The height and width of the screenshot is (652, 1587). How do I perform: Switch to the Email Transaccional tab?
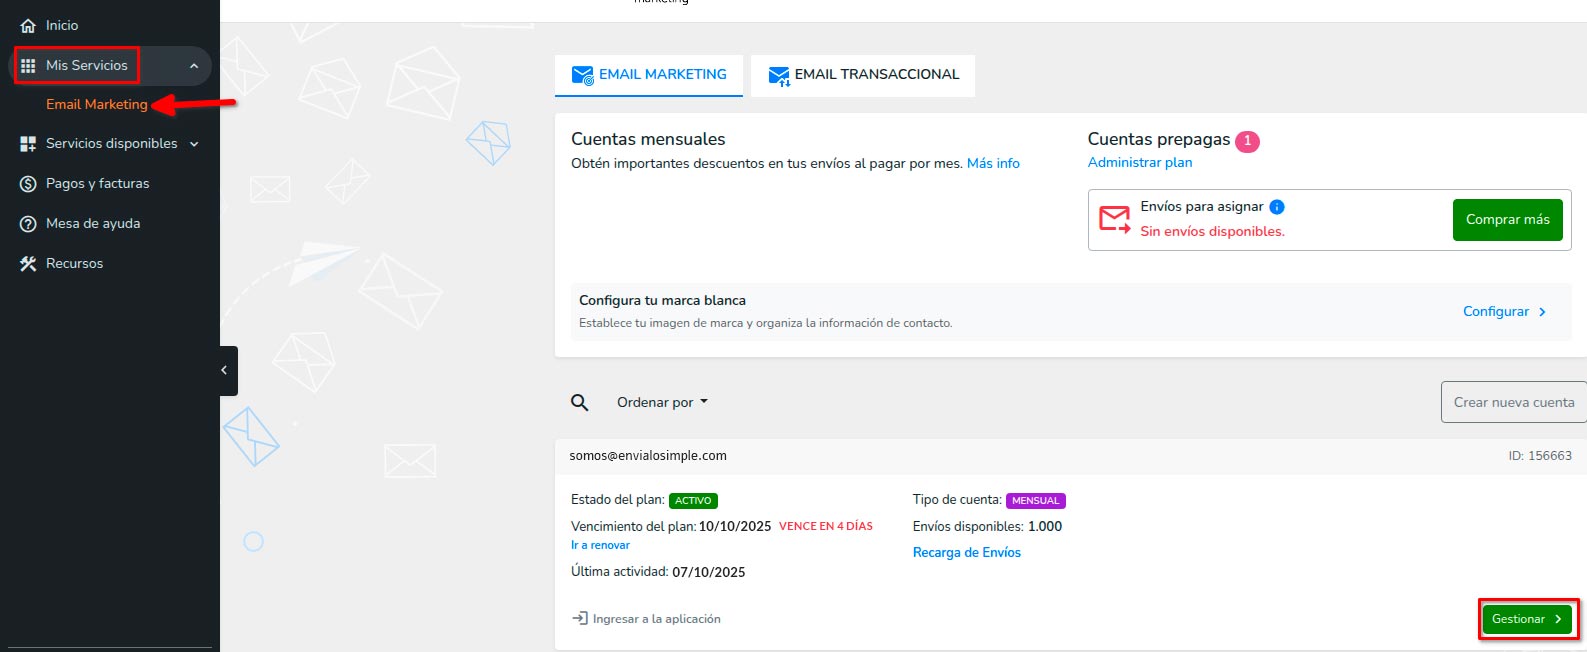(x=863, y=75)
